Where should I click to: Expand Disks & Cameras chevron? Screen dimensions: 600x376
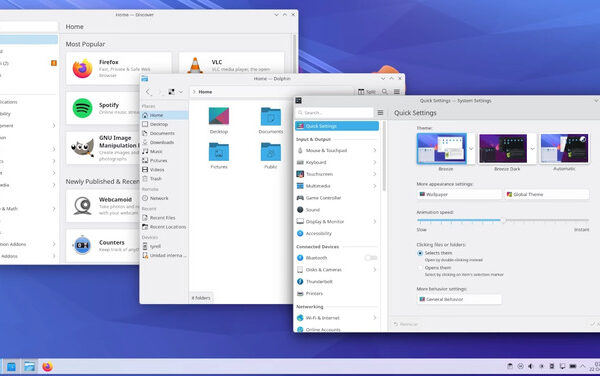tap(375, 270)
